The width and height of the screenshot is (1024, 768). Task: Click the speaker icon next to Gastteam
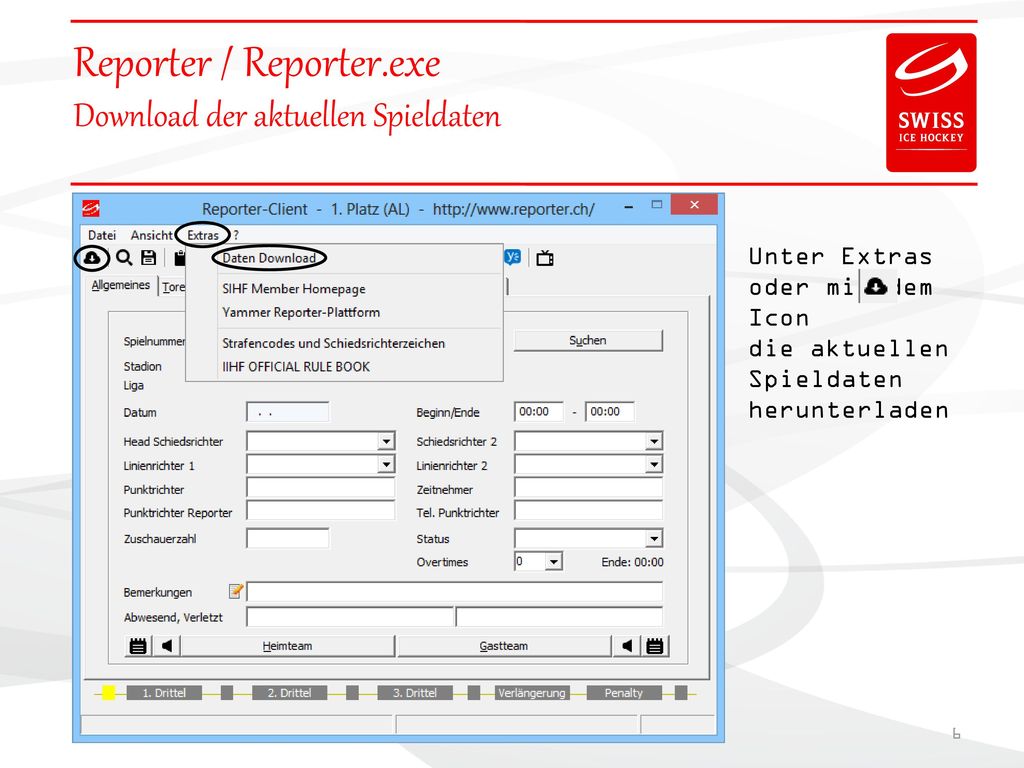pos(627,646)
